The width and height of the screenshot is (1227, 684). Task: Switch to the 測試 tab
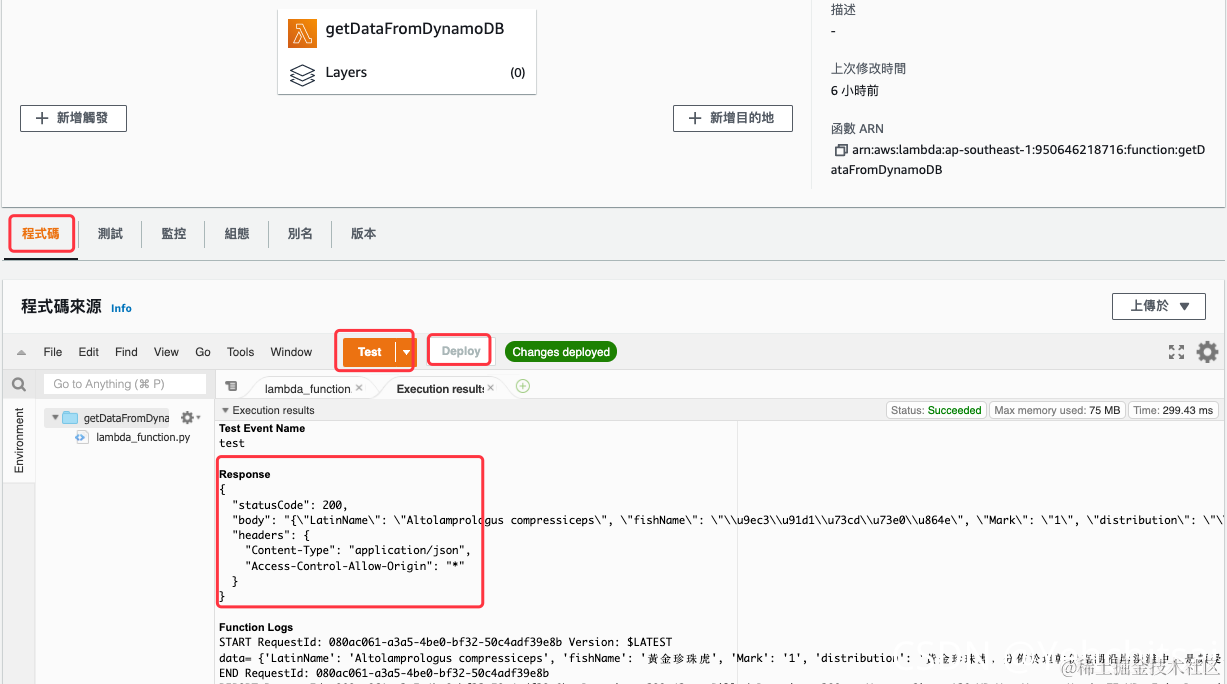(110, 234)
